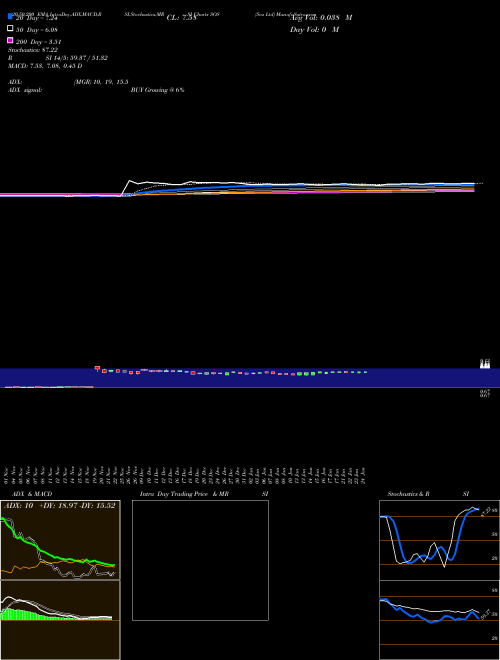Open the ADX line chart panel

[x=60, y=540]
